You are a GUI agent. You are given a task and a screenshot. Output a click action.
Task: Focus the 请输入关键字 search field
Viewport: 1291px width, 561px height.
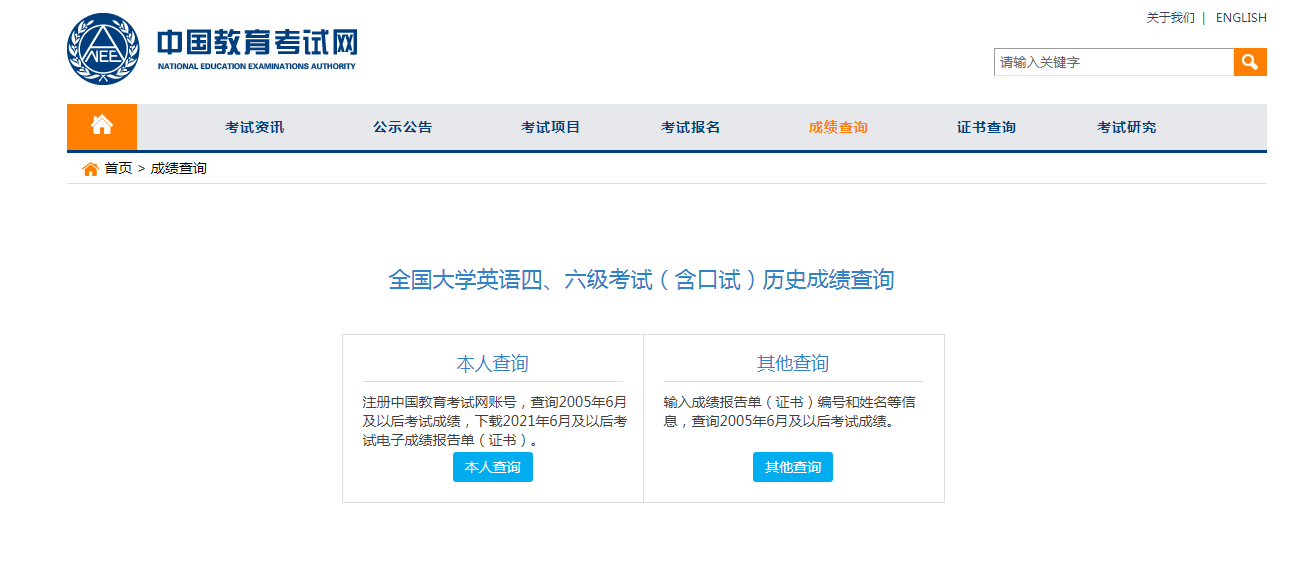(x=1114, y=62)
